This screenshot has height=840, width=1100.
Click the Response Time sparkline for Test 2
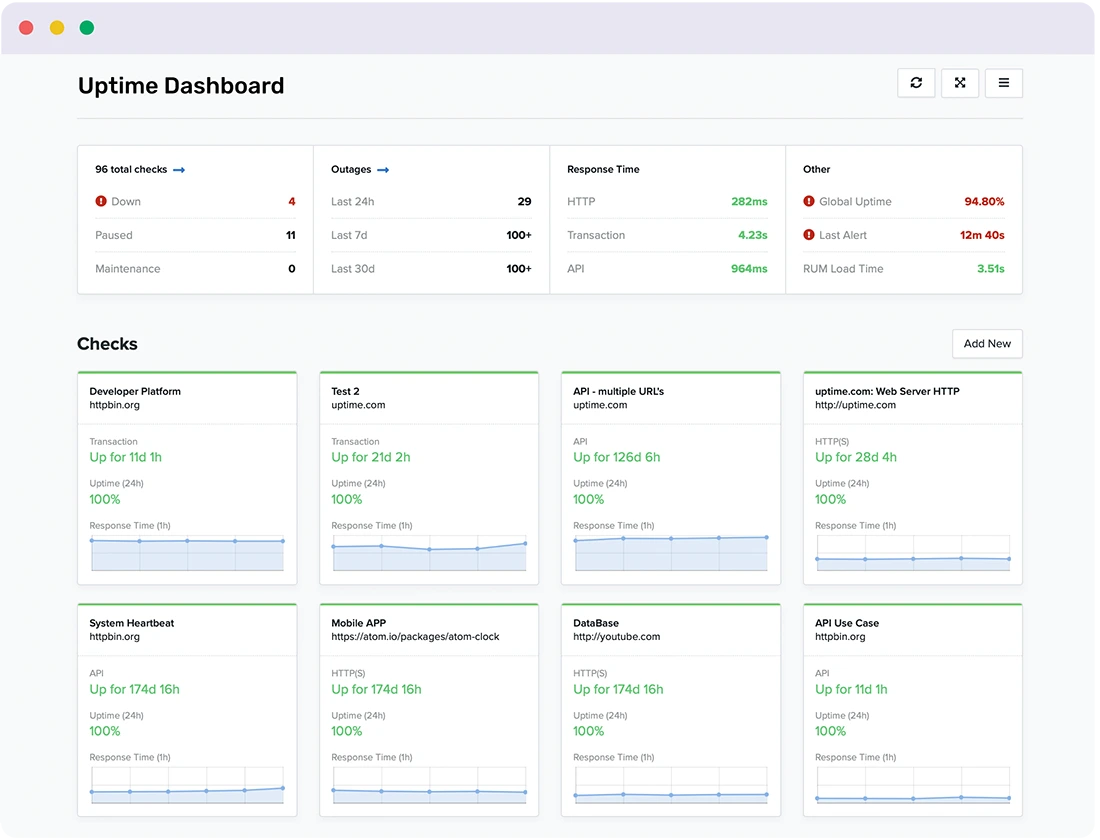point(428,553)
